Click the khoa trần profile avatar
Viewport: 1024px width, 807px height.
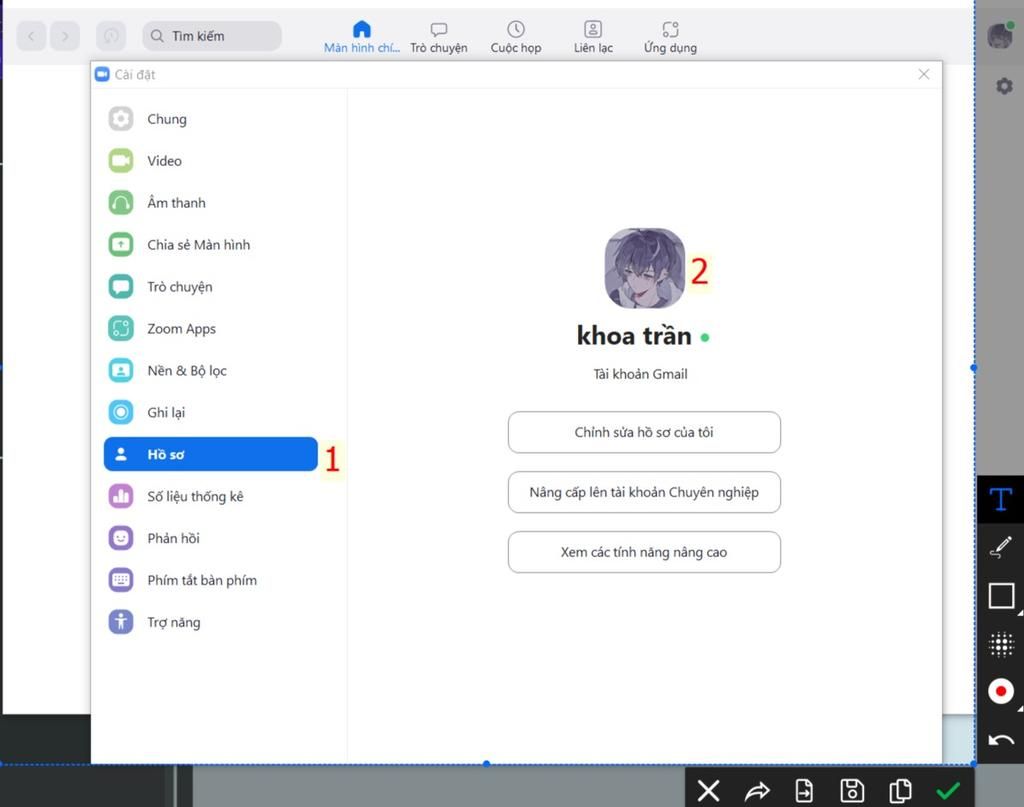tap(645, 268)
